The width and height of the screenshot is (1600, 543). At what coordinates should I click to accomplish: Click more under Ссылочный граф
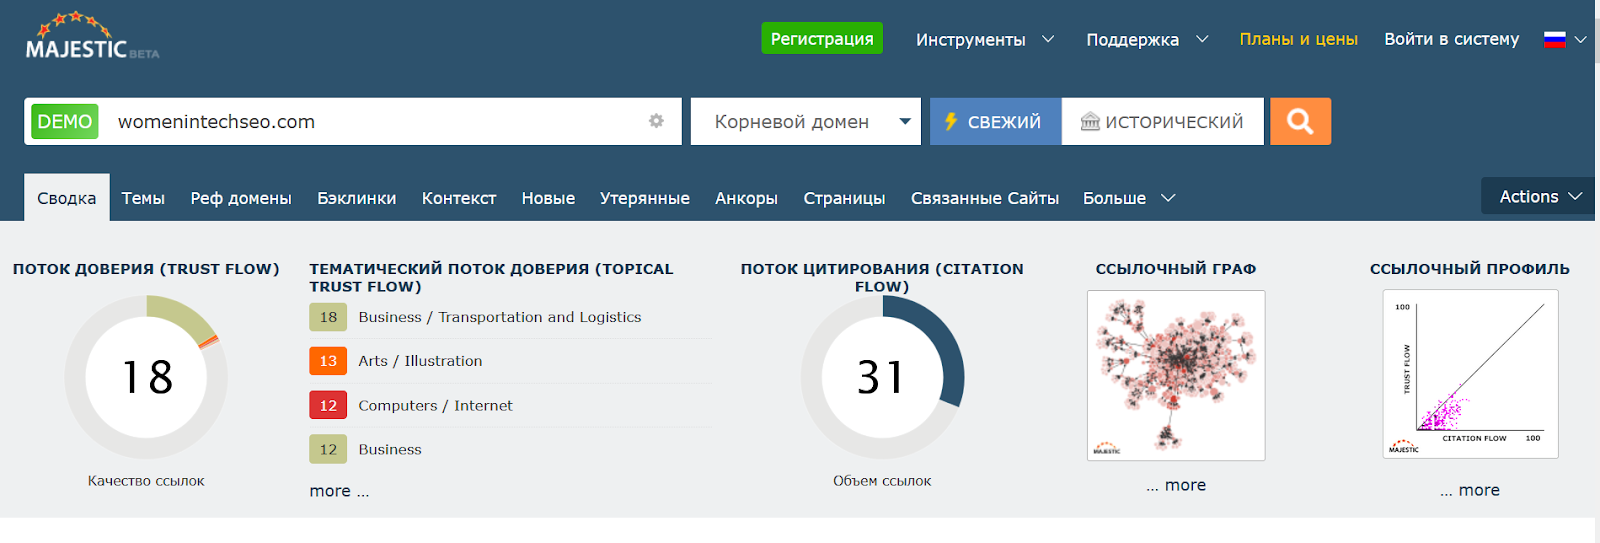1176,485
